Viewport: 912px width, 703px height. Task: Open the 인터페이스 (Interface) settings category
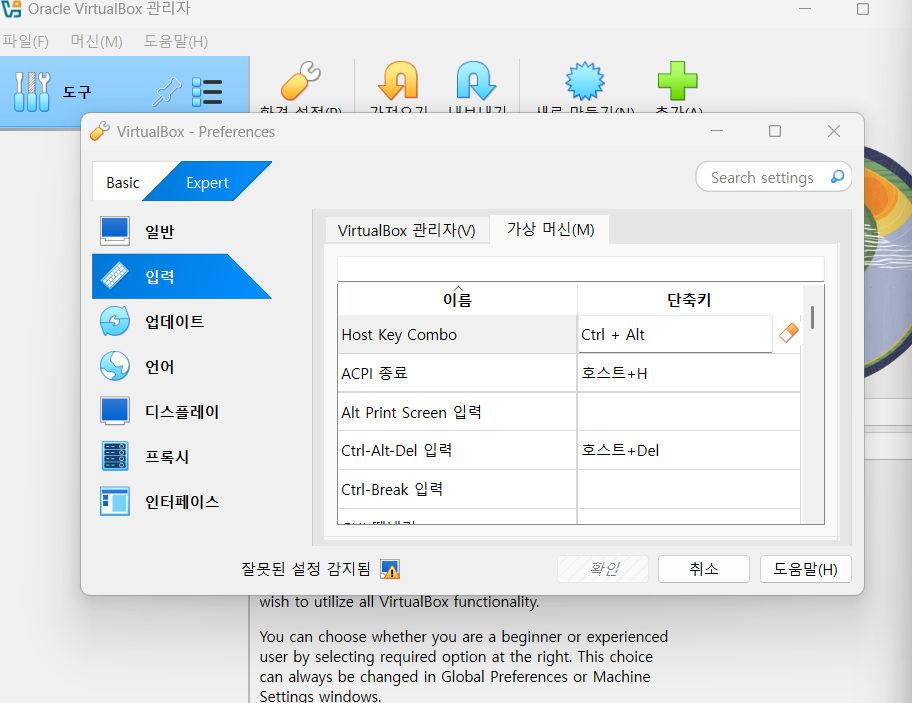click(181, 501)
